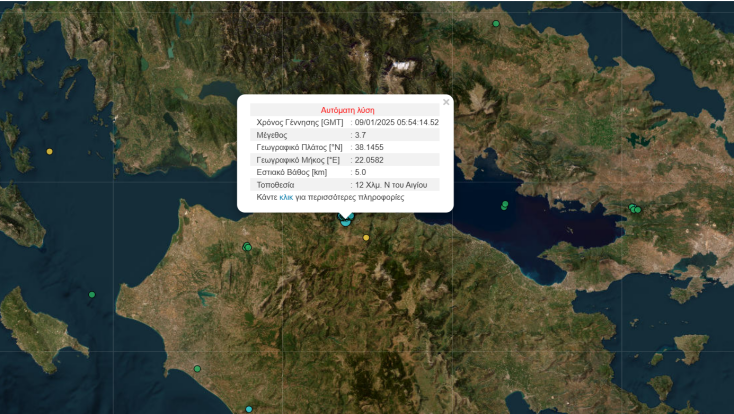
Task: Click the green marker cluster on the eastern gulf shore
Action: (x=634, y=209)
